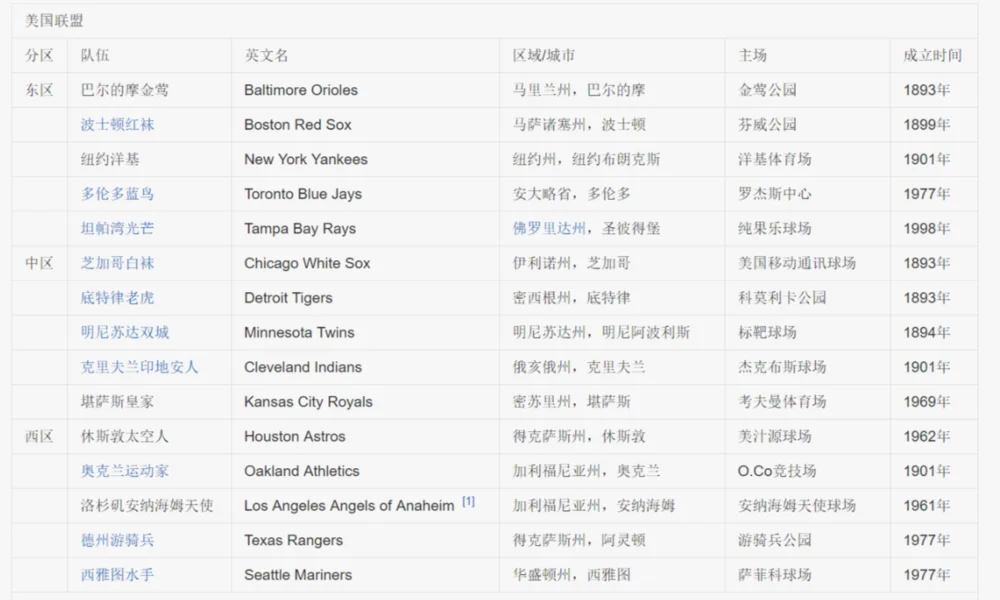Select the 萨菲科球场 stadium cell
1000x600 pixels.
775,574
